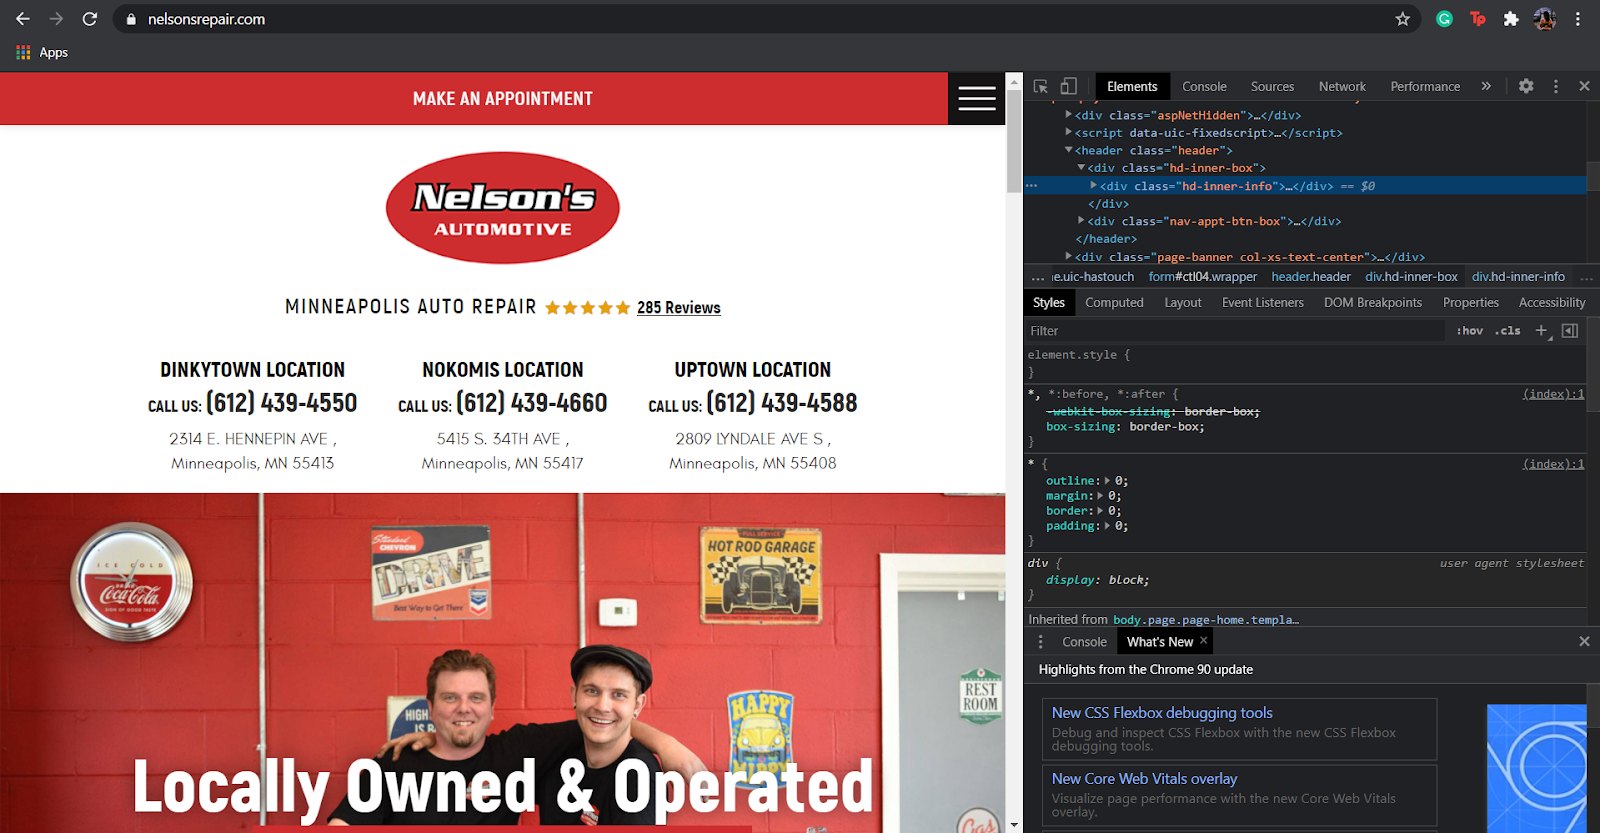Viewport: 1600px width, 833px height.
Task: Switch to the Elements tab
Action: coord(1132,86)
